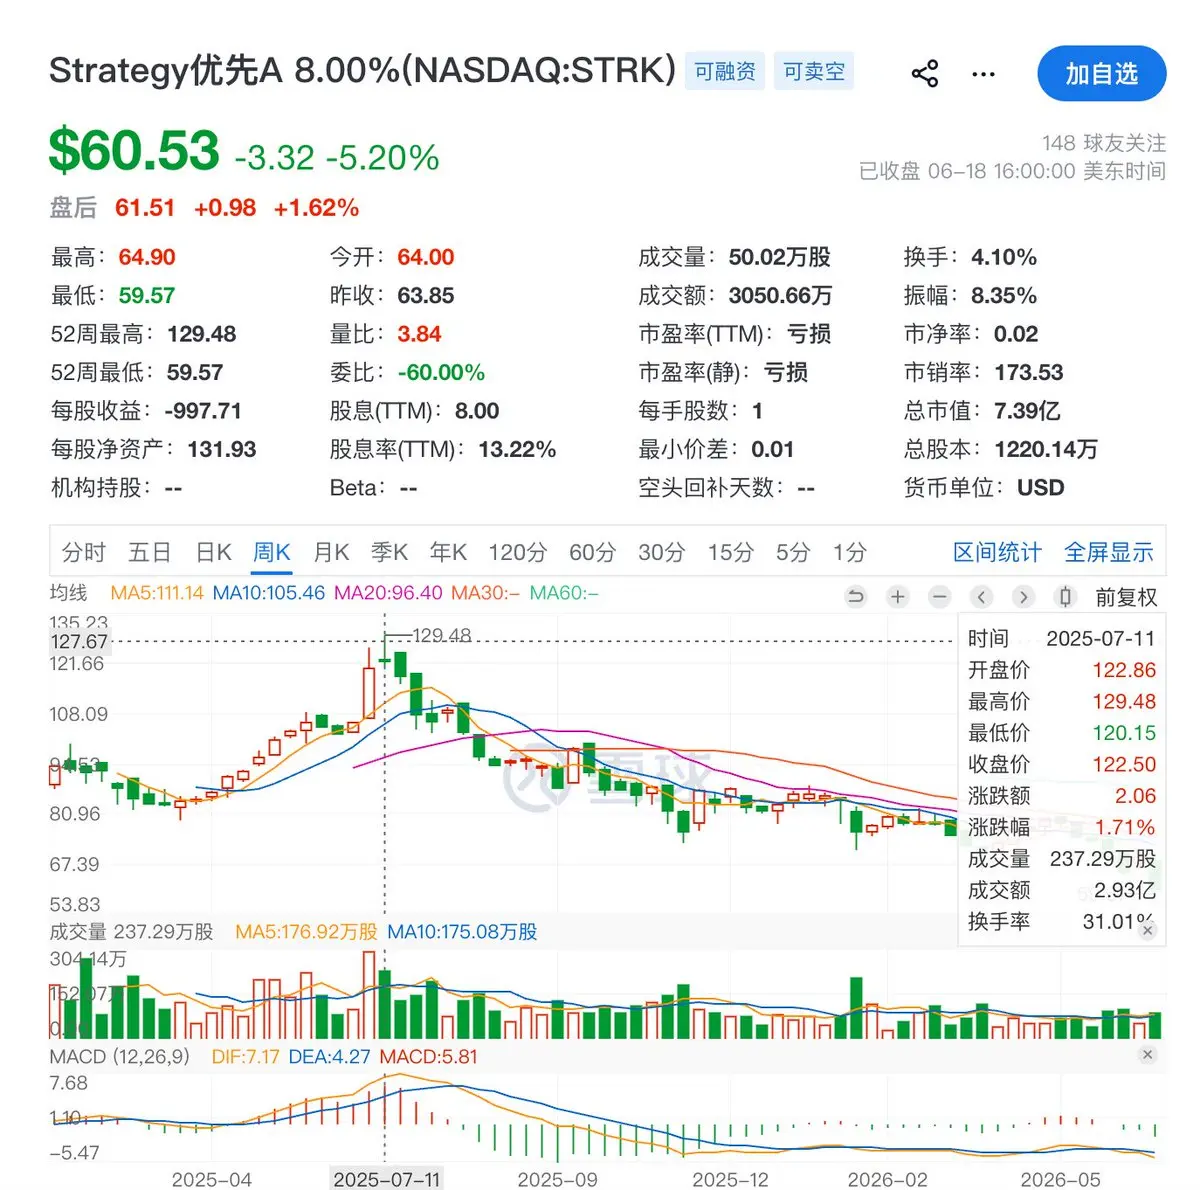
Task: Click the 成交量 237.29万股 volume label
Action: (x=131, y=932)
